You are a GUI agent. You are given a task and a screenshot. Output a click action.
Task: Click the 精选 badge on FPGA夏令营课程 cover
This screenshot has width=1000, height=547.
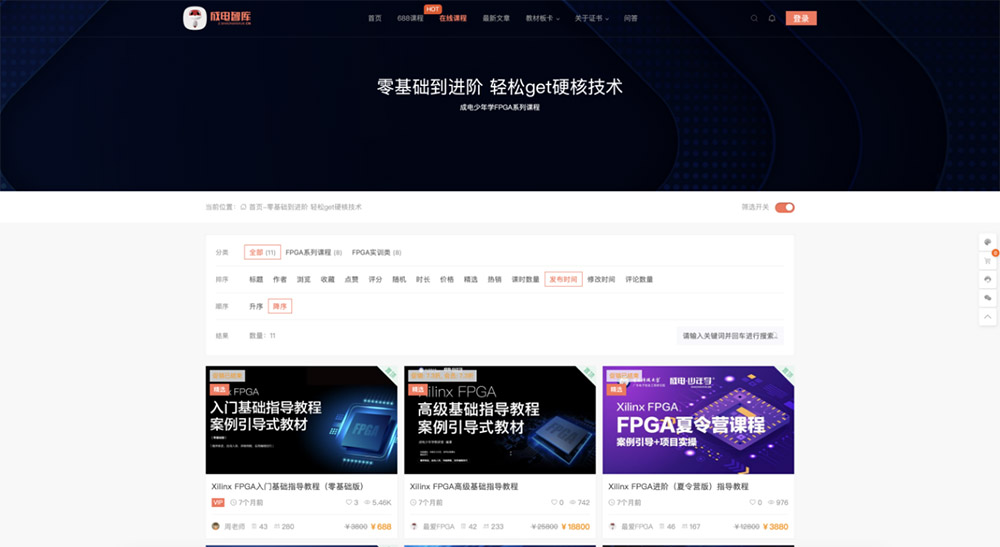click(616, 389)
